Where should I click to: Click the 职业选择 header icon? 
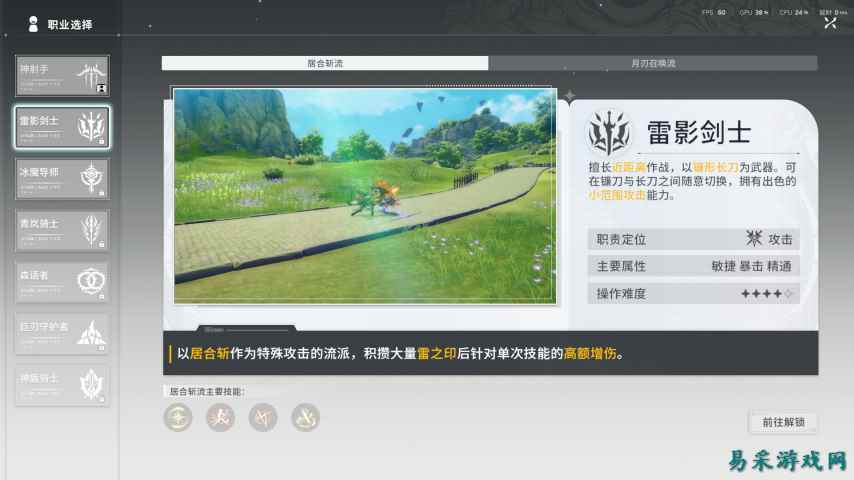[33, 24]
